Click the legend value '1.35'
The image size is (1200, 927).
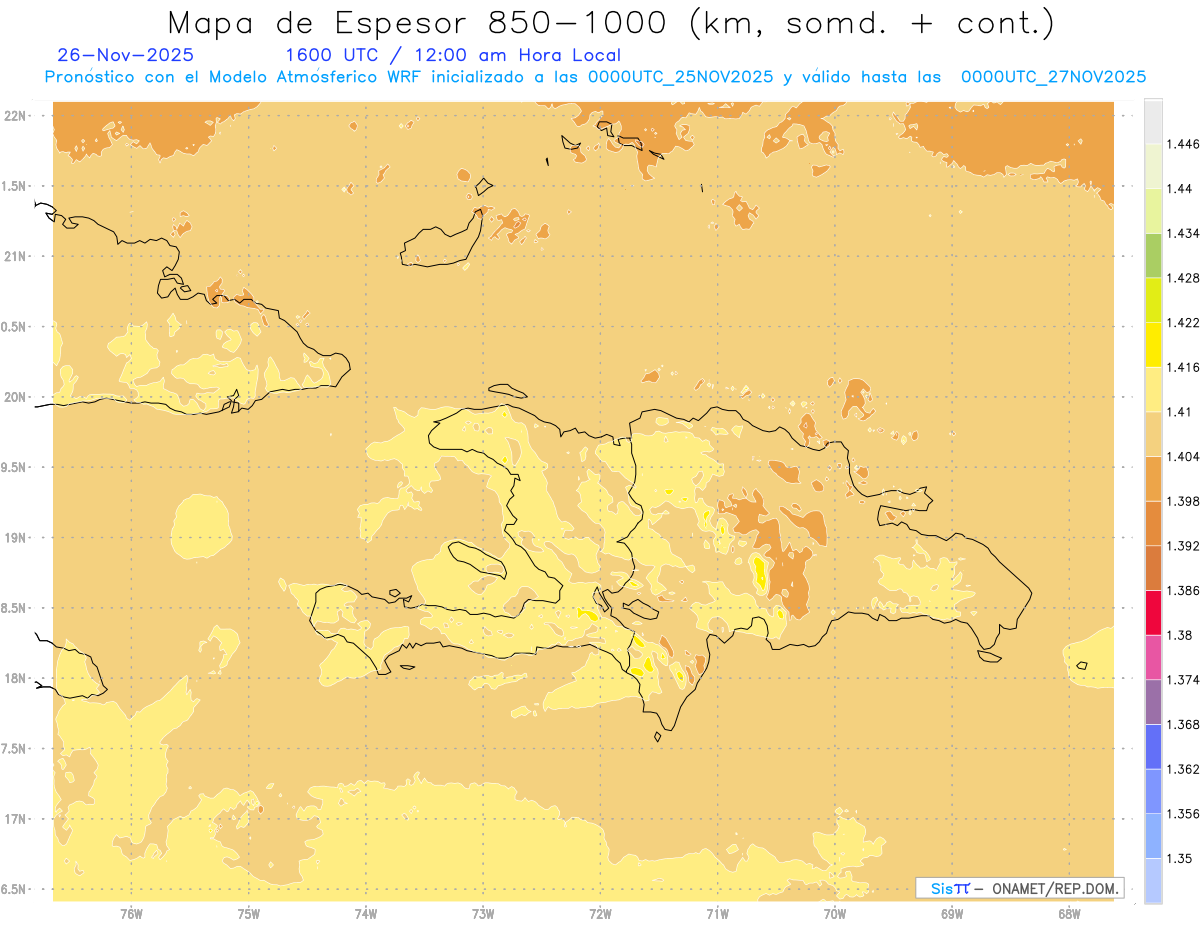pos(1179,858)
